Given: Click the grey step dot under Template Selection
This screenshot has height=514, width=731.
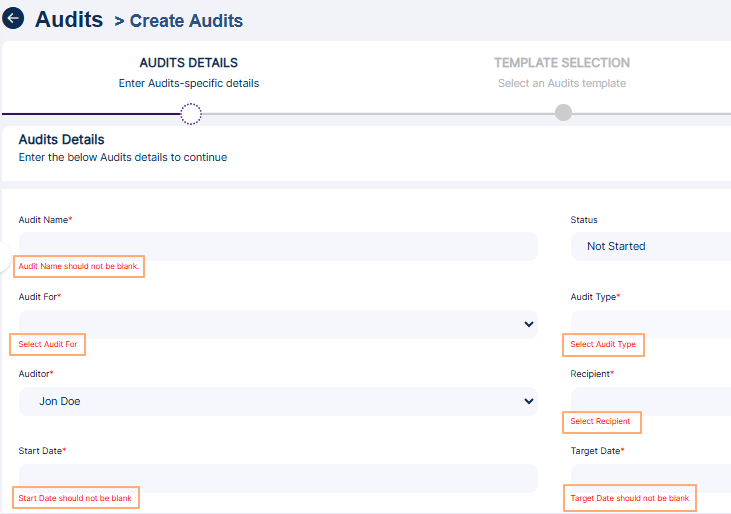Looking at the screenshot, I should (563, 112).
